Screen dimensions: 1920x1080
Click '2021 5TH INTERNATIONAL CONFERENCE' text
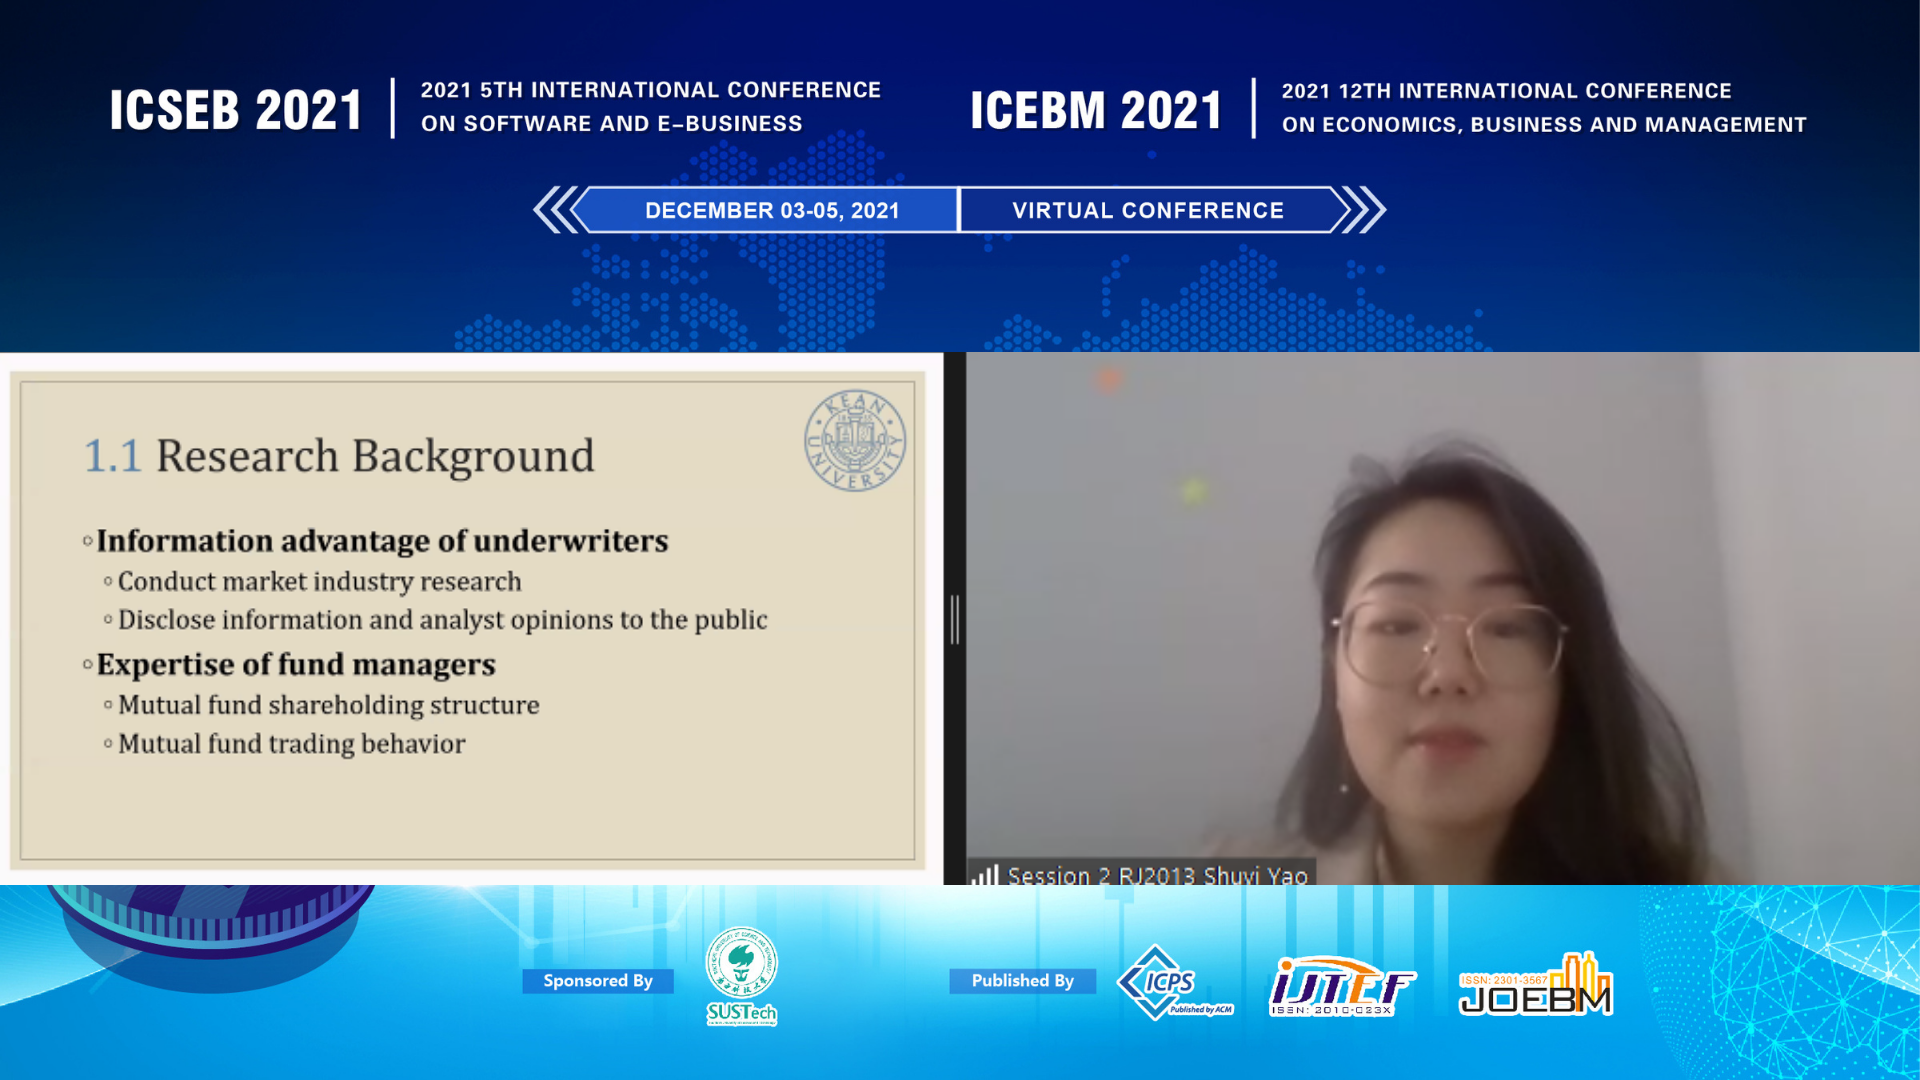pos(651,90)
